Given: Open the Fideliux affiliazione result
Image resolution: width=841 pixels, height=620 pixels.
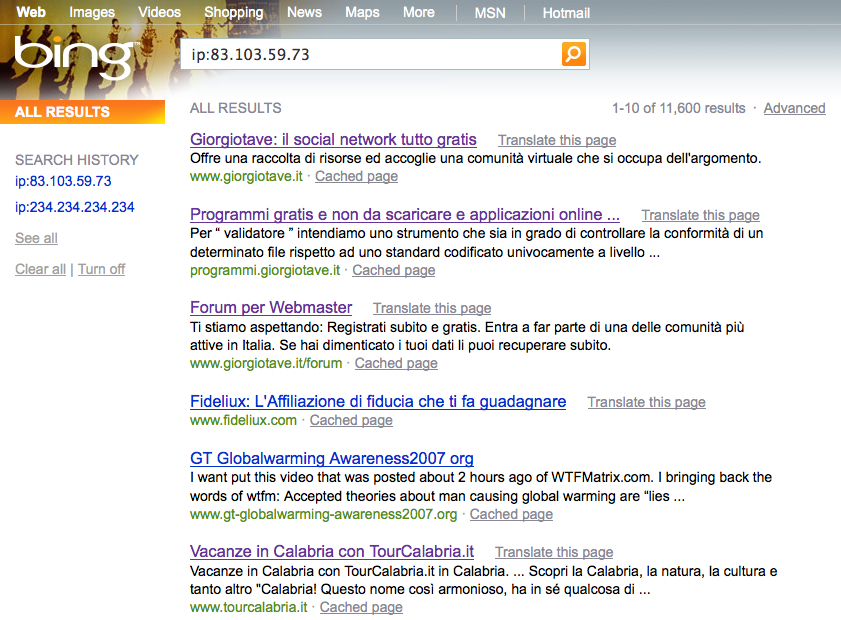Looking at the screenshot, I should (378, 402).
